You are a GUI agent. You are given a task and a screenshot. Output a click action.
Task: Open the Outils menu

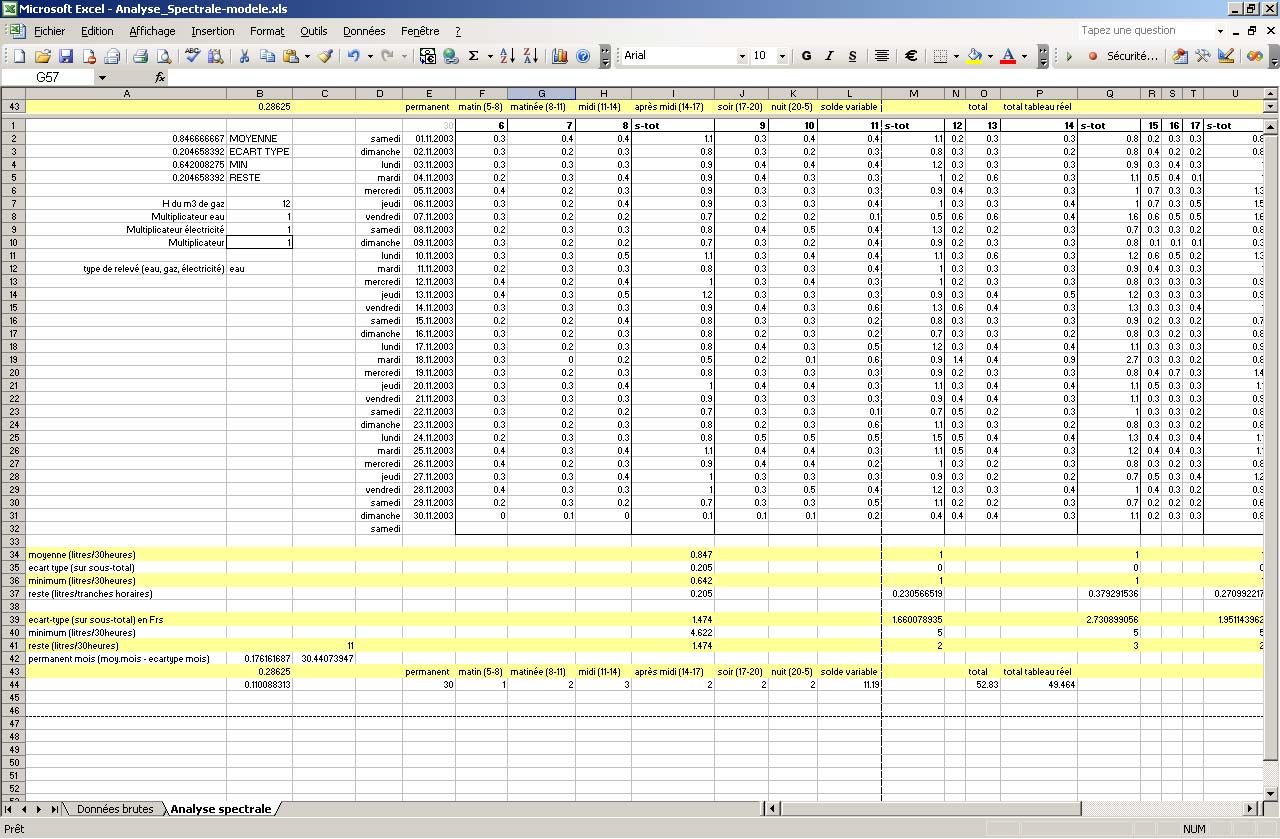(314, 31)
